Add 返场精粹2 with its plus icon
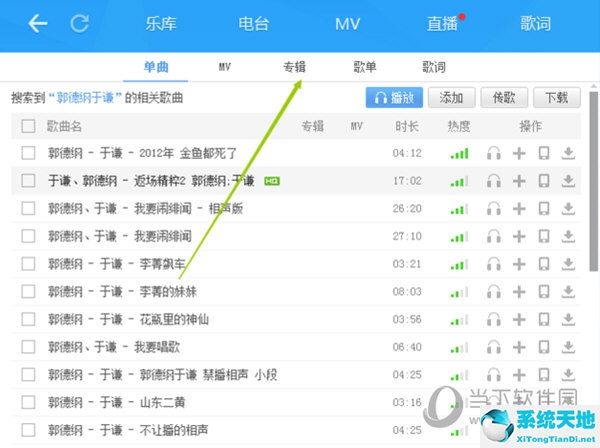This screenshot has height=448, width=600. (x=519, y=181)
